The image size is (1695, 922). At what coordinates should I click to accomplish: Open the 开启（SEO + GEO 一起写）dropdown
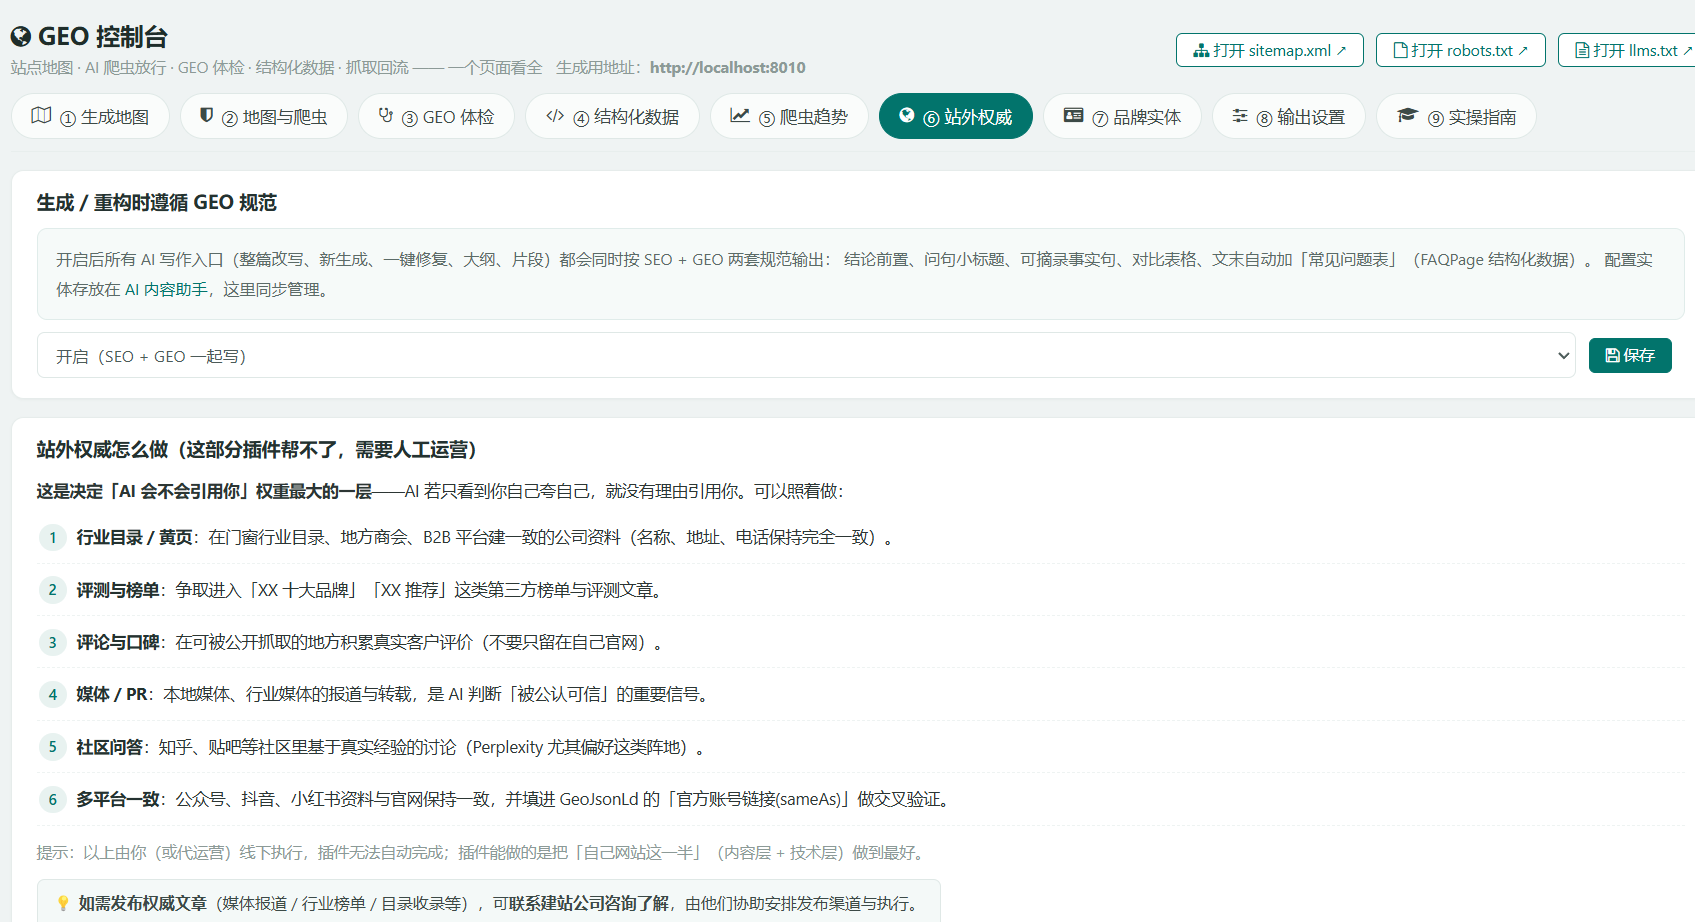806,356
